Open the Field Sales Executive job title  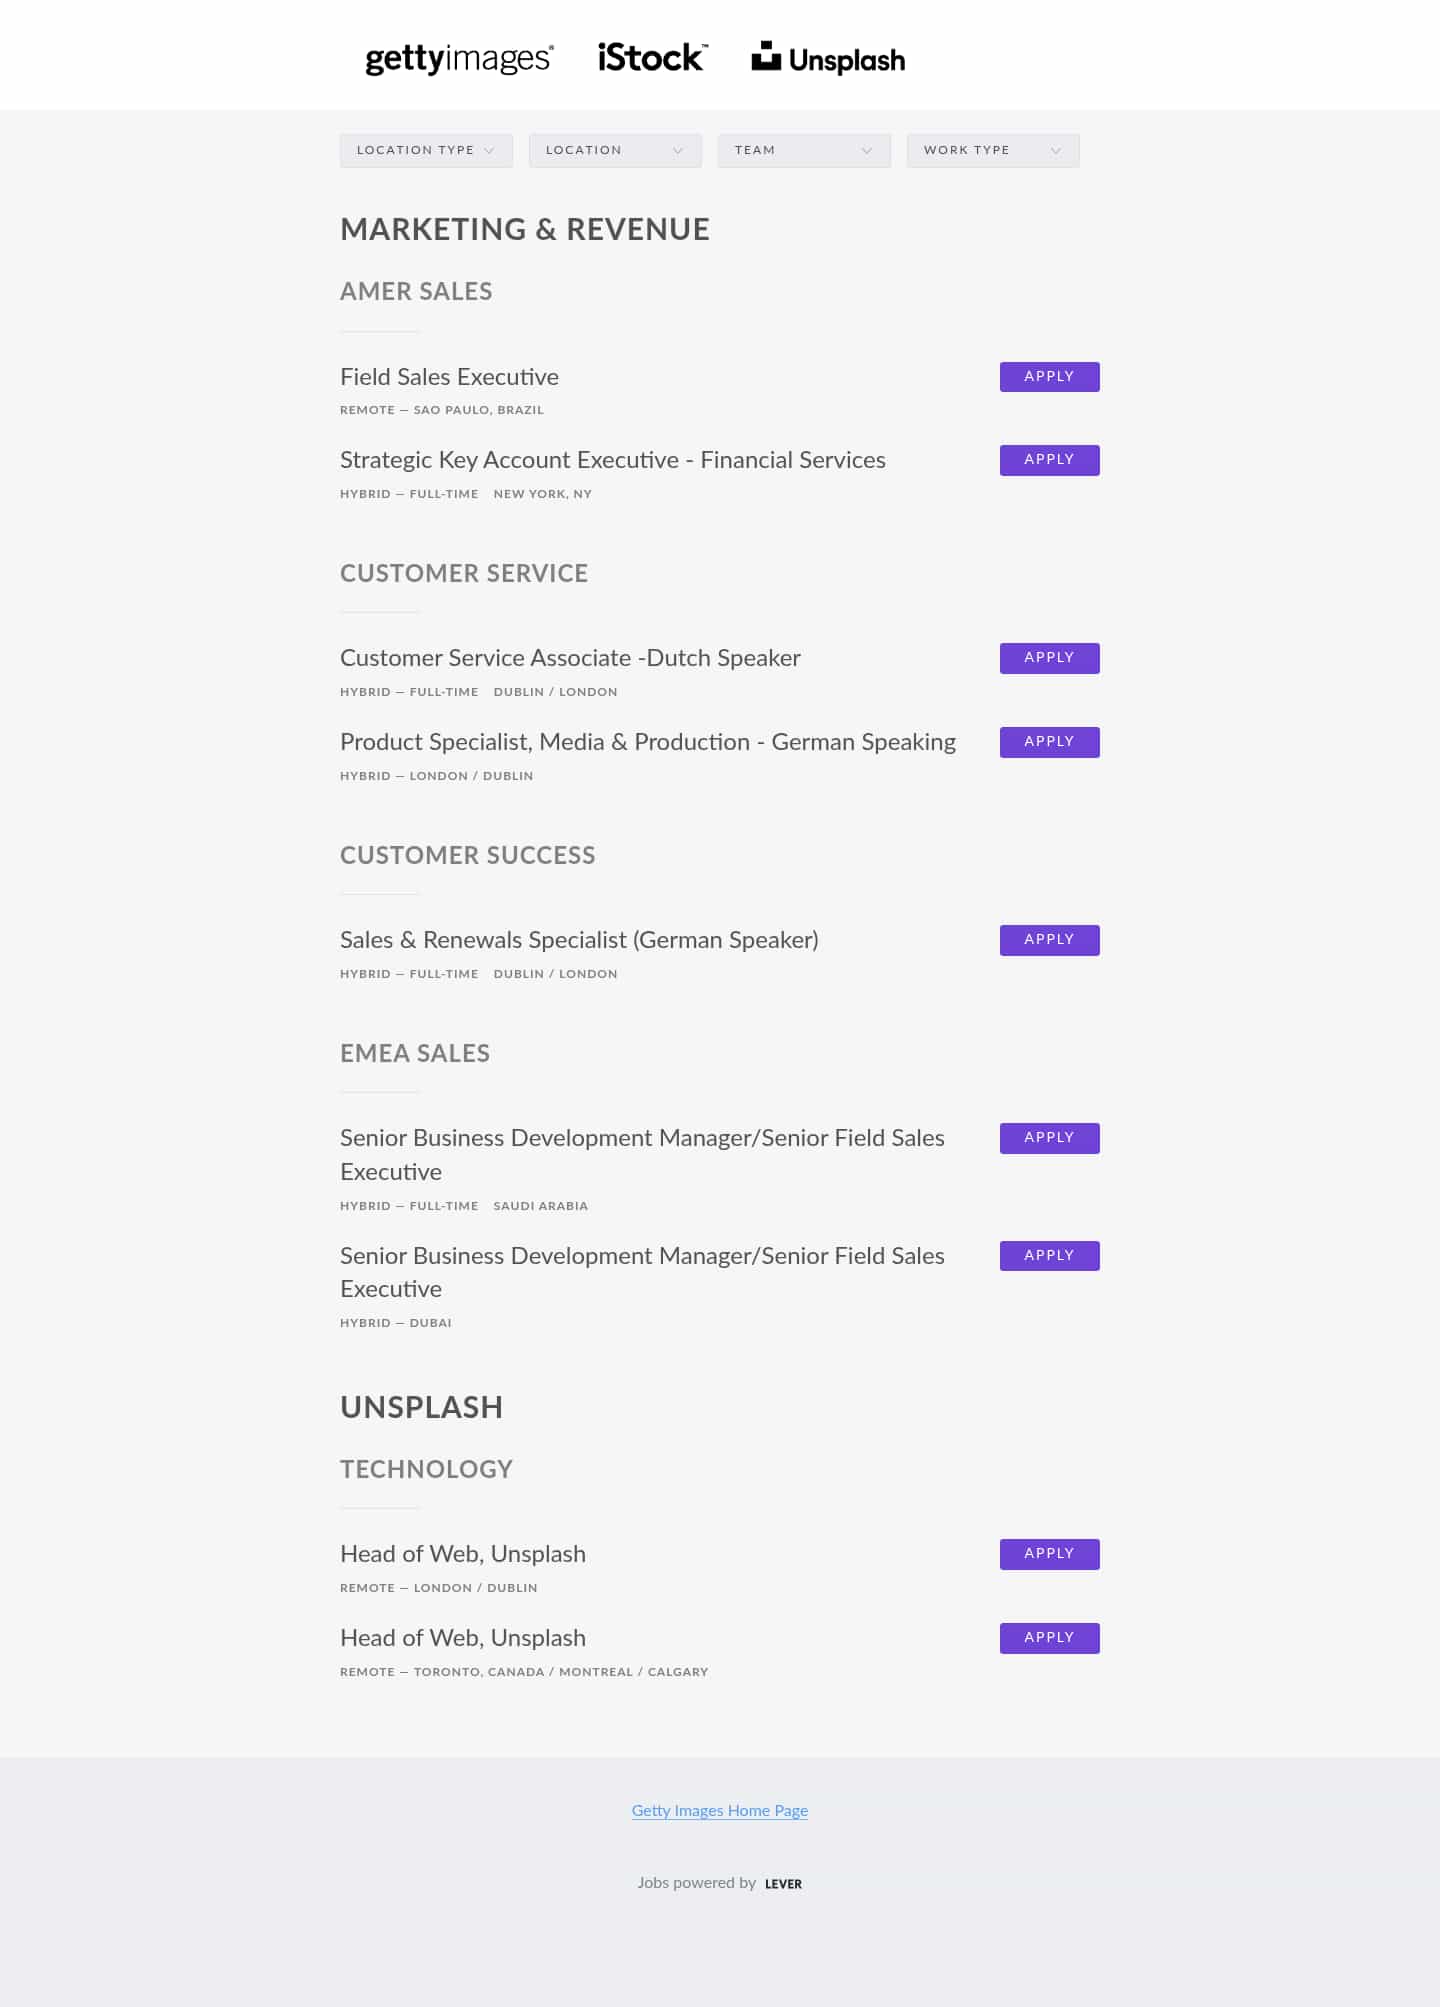[x=449, y=377]
